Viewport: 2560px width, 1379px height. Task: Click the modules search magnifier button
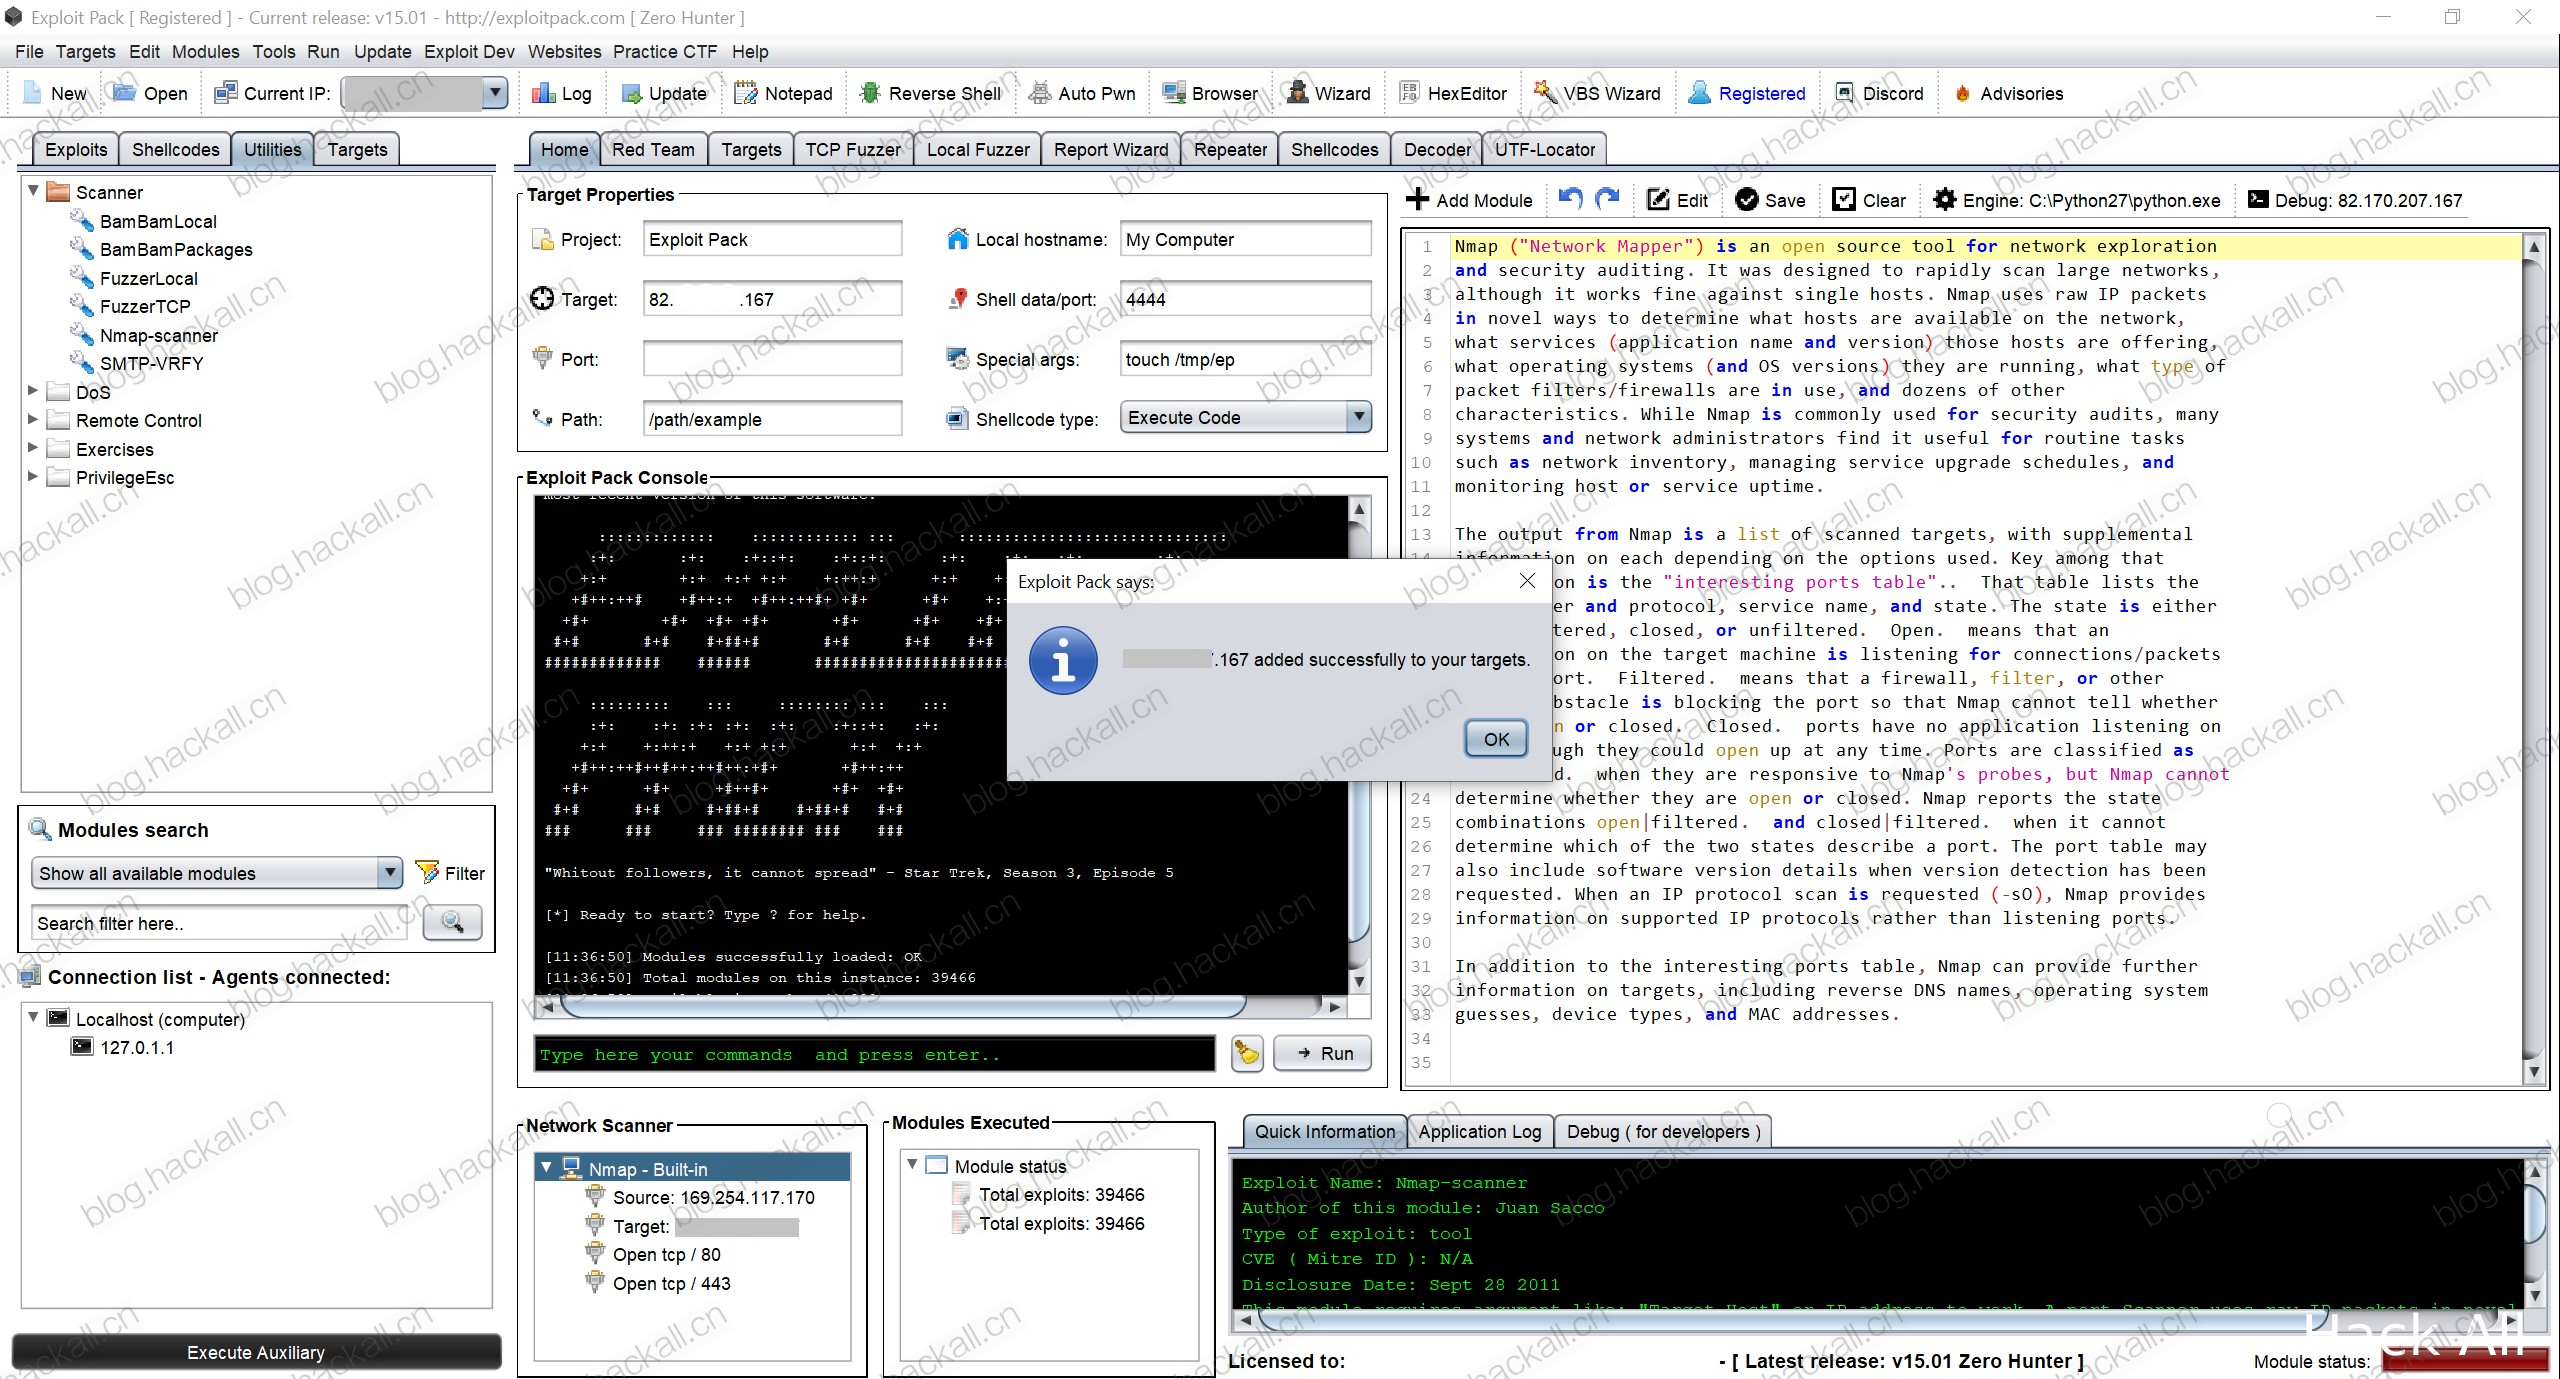pyautogui.click(x=453, y=922)
